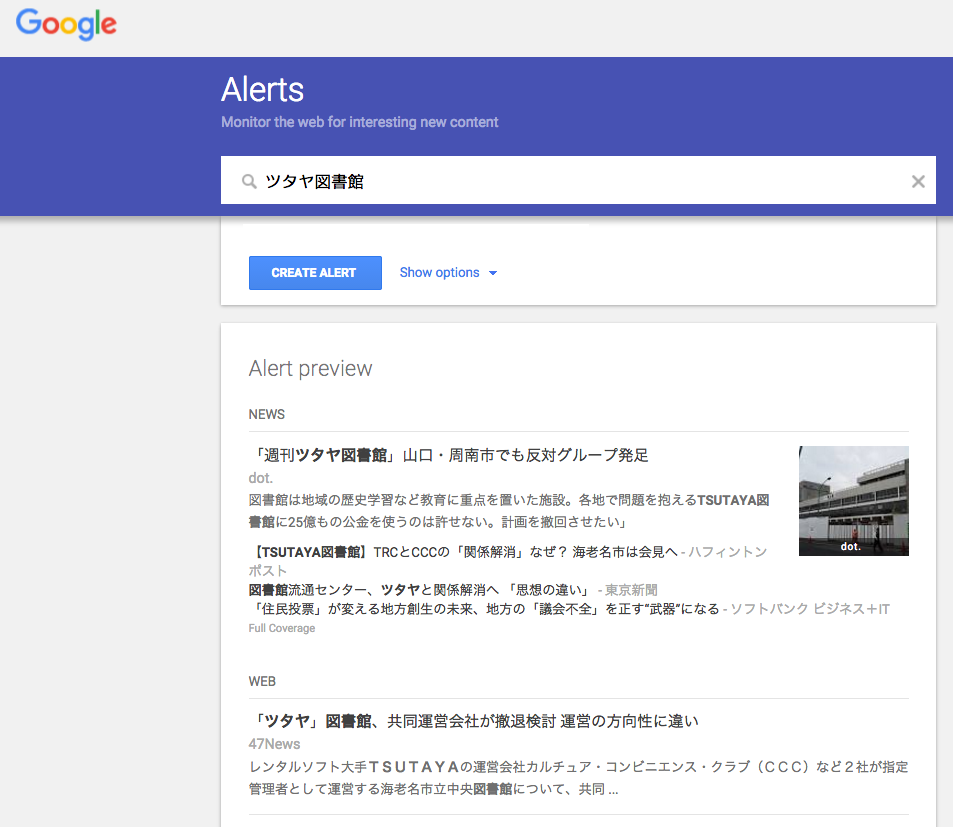This screenshot has width=953, height=827.
Task: Open 図書館流通センター、ツタヤと関係解消へ link
Action: 419,590
